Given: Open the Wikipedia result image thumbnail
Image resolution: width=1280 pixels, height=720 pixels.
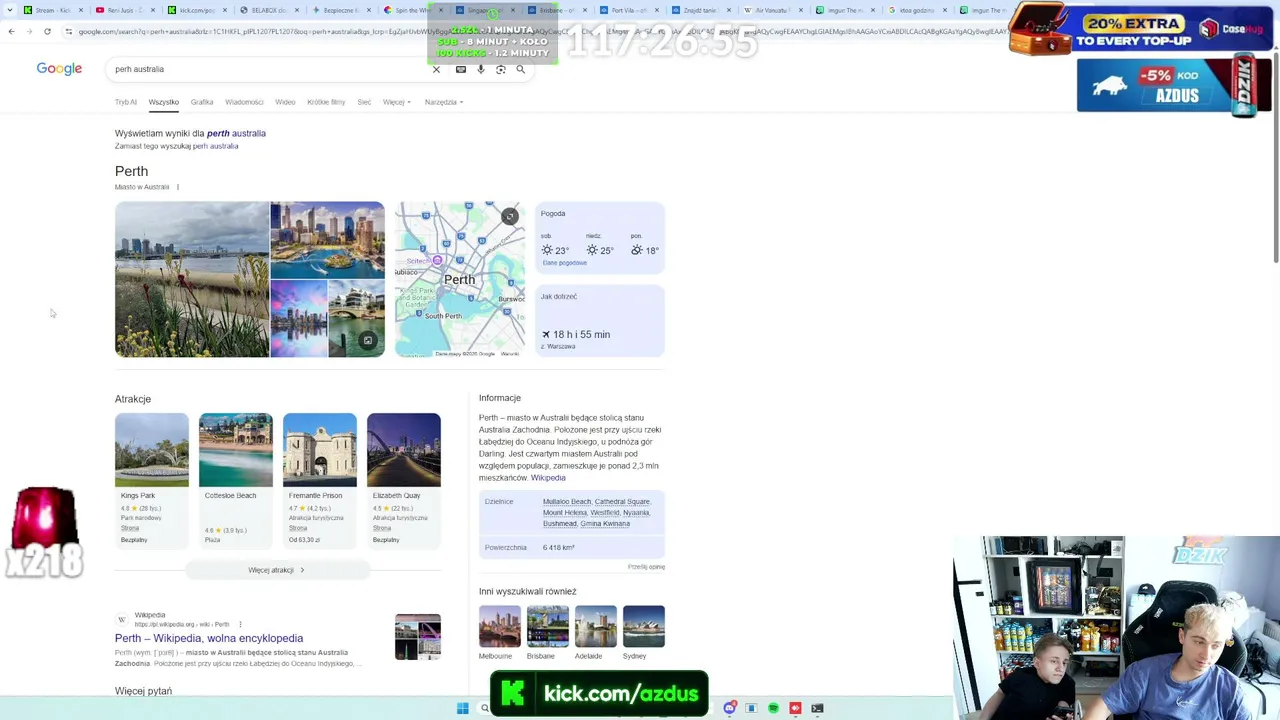Looking at the screenshot, I should (x=418, y=637).
